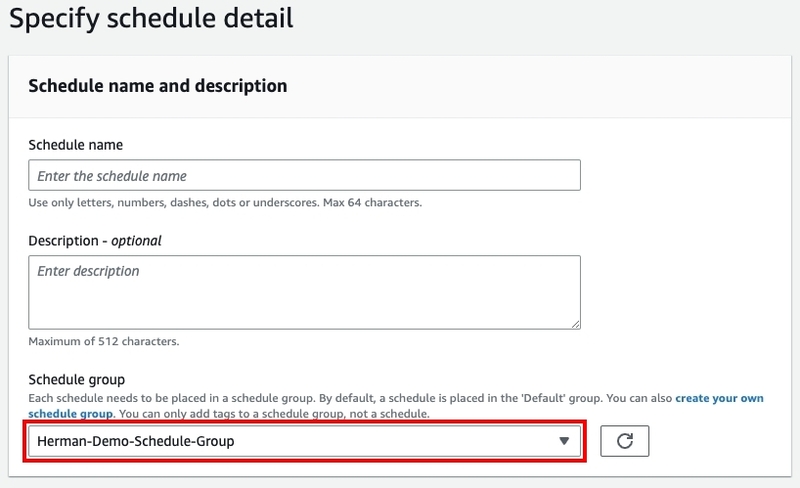The image size is (800, 488).
Task: Focus the Schedule name input field
Action: pyautogui.click(x=305, y=175)
